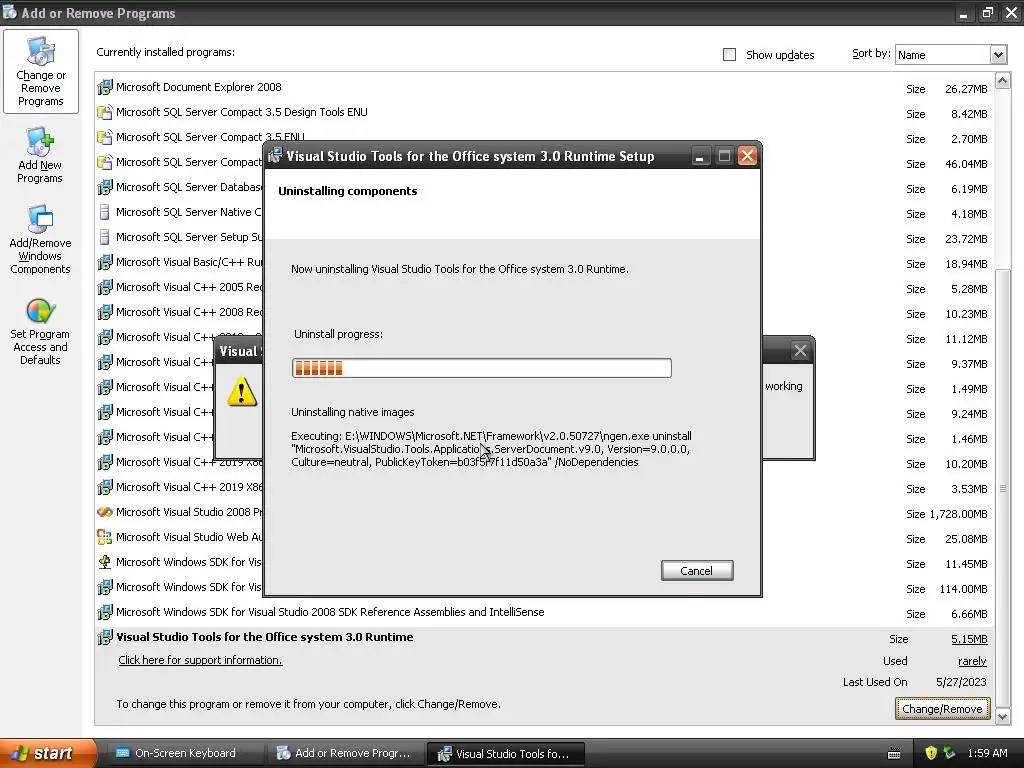Click the Last Used On date 5/27/2023
The width and height of the screenshot is (1024, 768).
tap(961, 682)
